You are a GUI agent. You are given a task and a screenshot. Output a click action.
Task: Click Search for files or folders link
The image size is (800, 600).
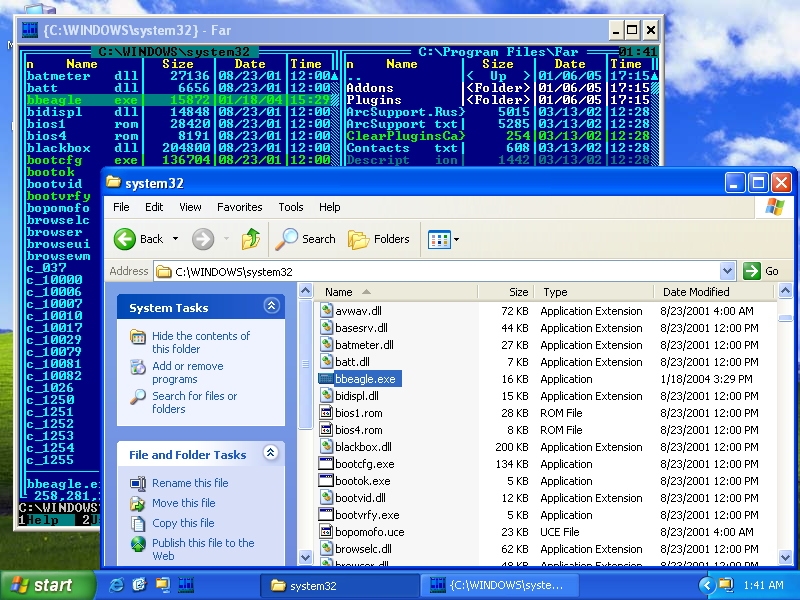(194, 402)
